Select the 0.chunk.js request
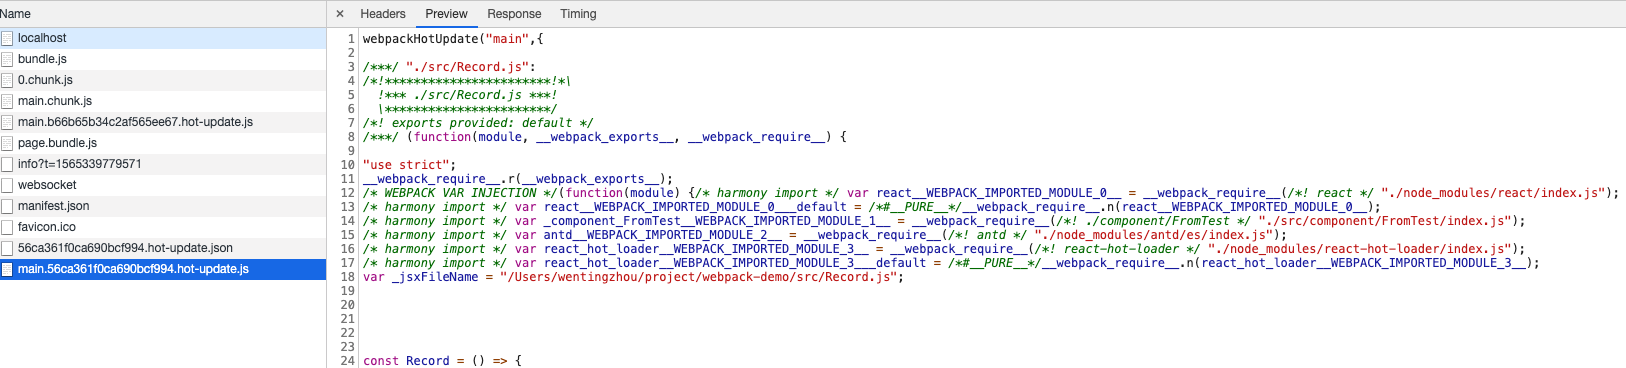The image size is (1626, 368). pos(163,80)
